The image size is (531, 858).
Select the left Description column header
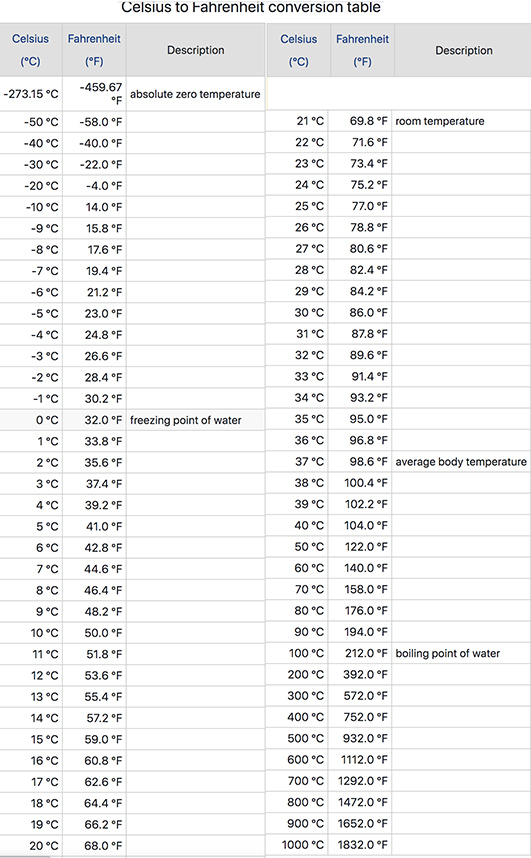point(195,50)
